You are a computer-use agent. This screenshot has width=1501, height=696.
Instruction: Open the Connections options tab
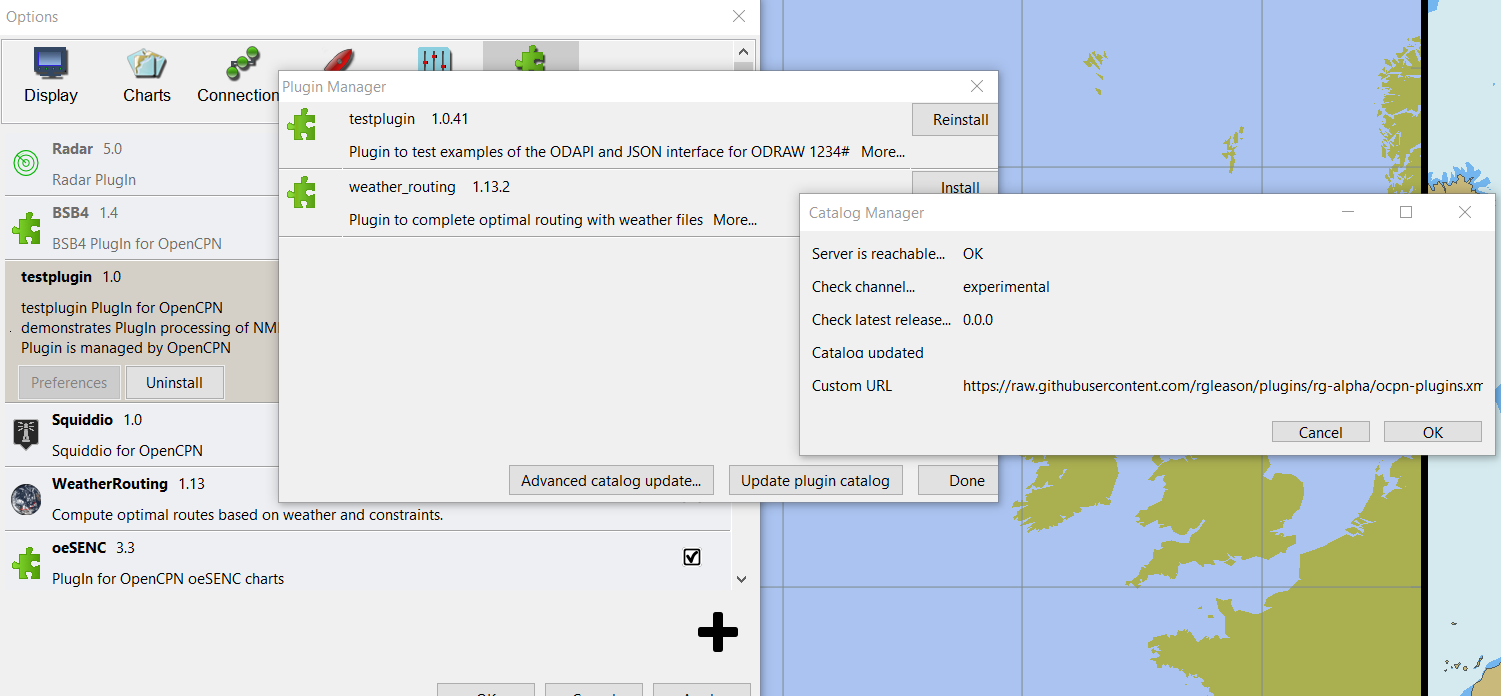pos(238,76)
